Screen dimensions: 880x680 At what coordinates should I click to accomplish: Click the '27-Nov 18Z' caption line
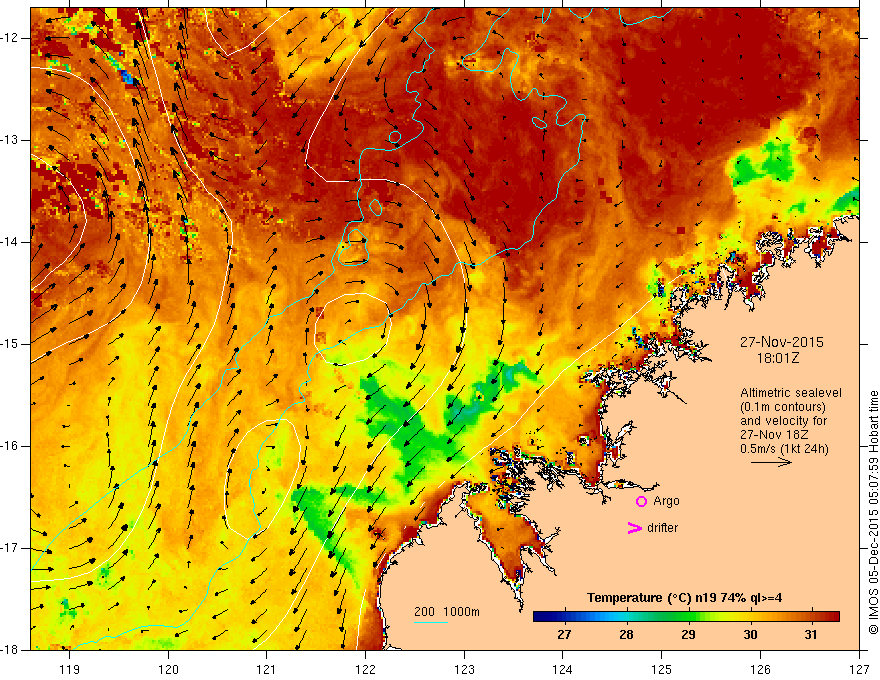click(774, 435)
